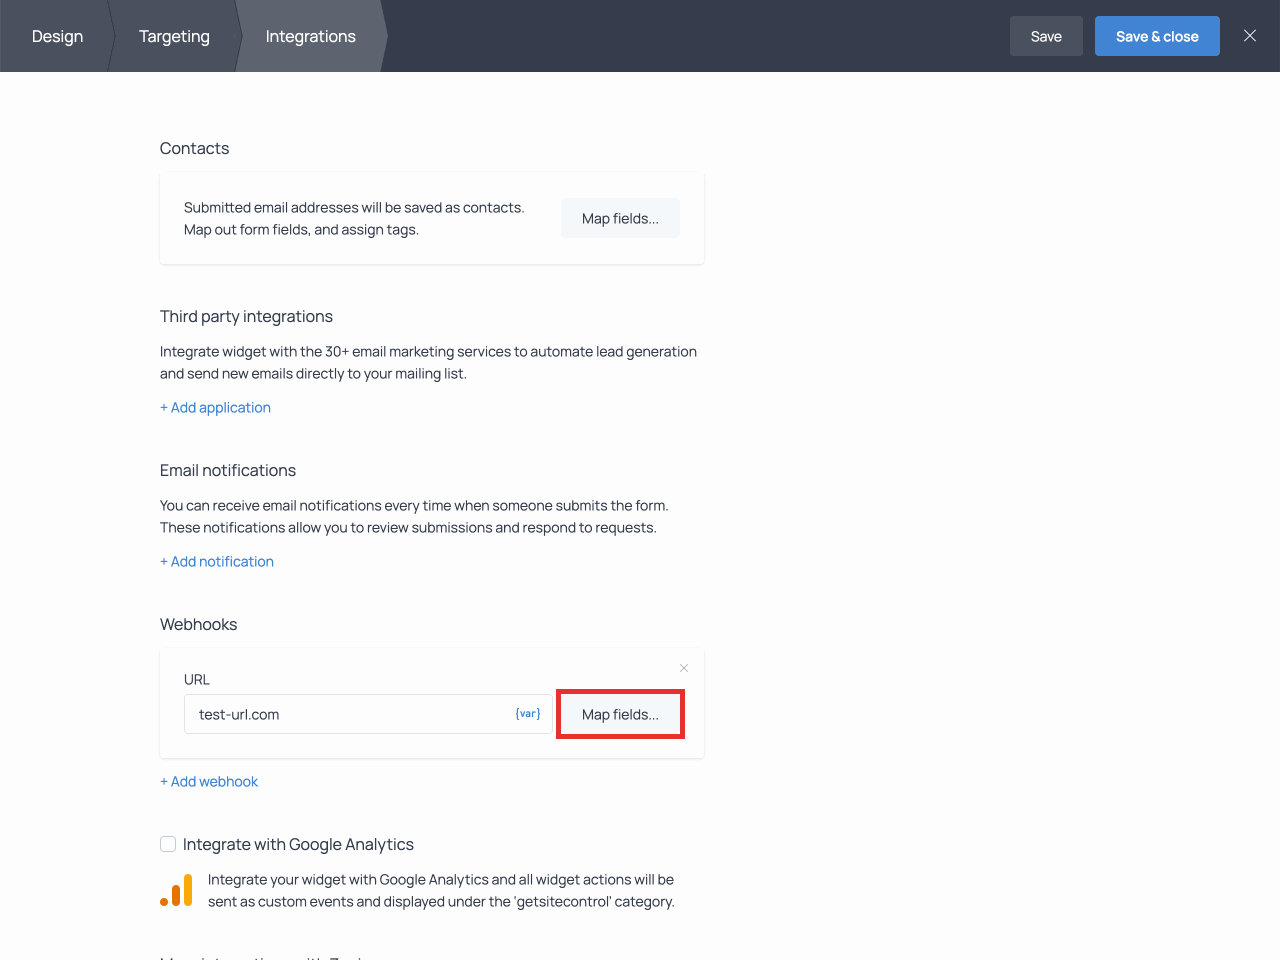Click the + Add notification link

[217, 561]
